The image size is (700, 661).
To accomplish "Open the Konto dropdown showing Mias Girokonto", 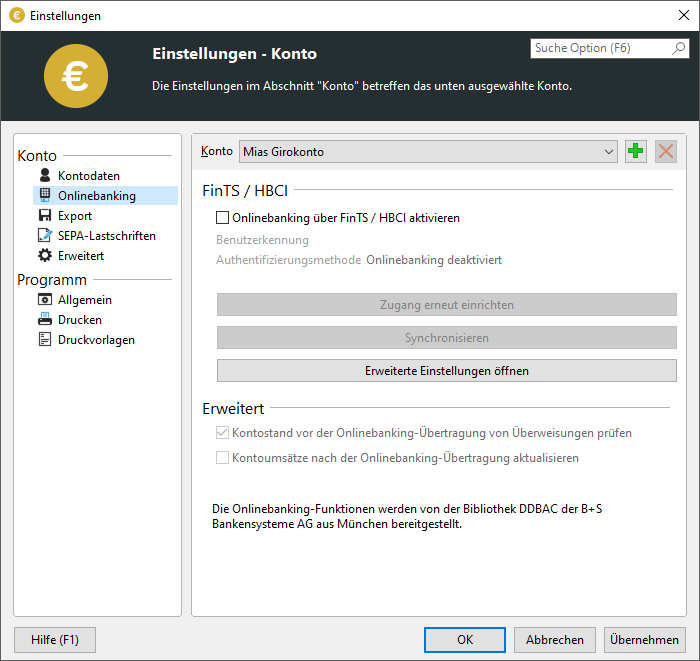I will (428, 152).
